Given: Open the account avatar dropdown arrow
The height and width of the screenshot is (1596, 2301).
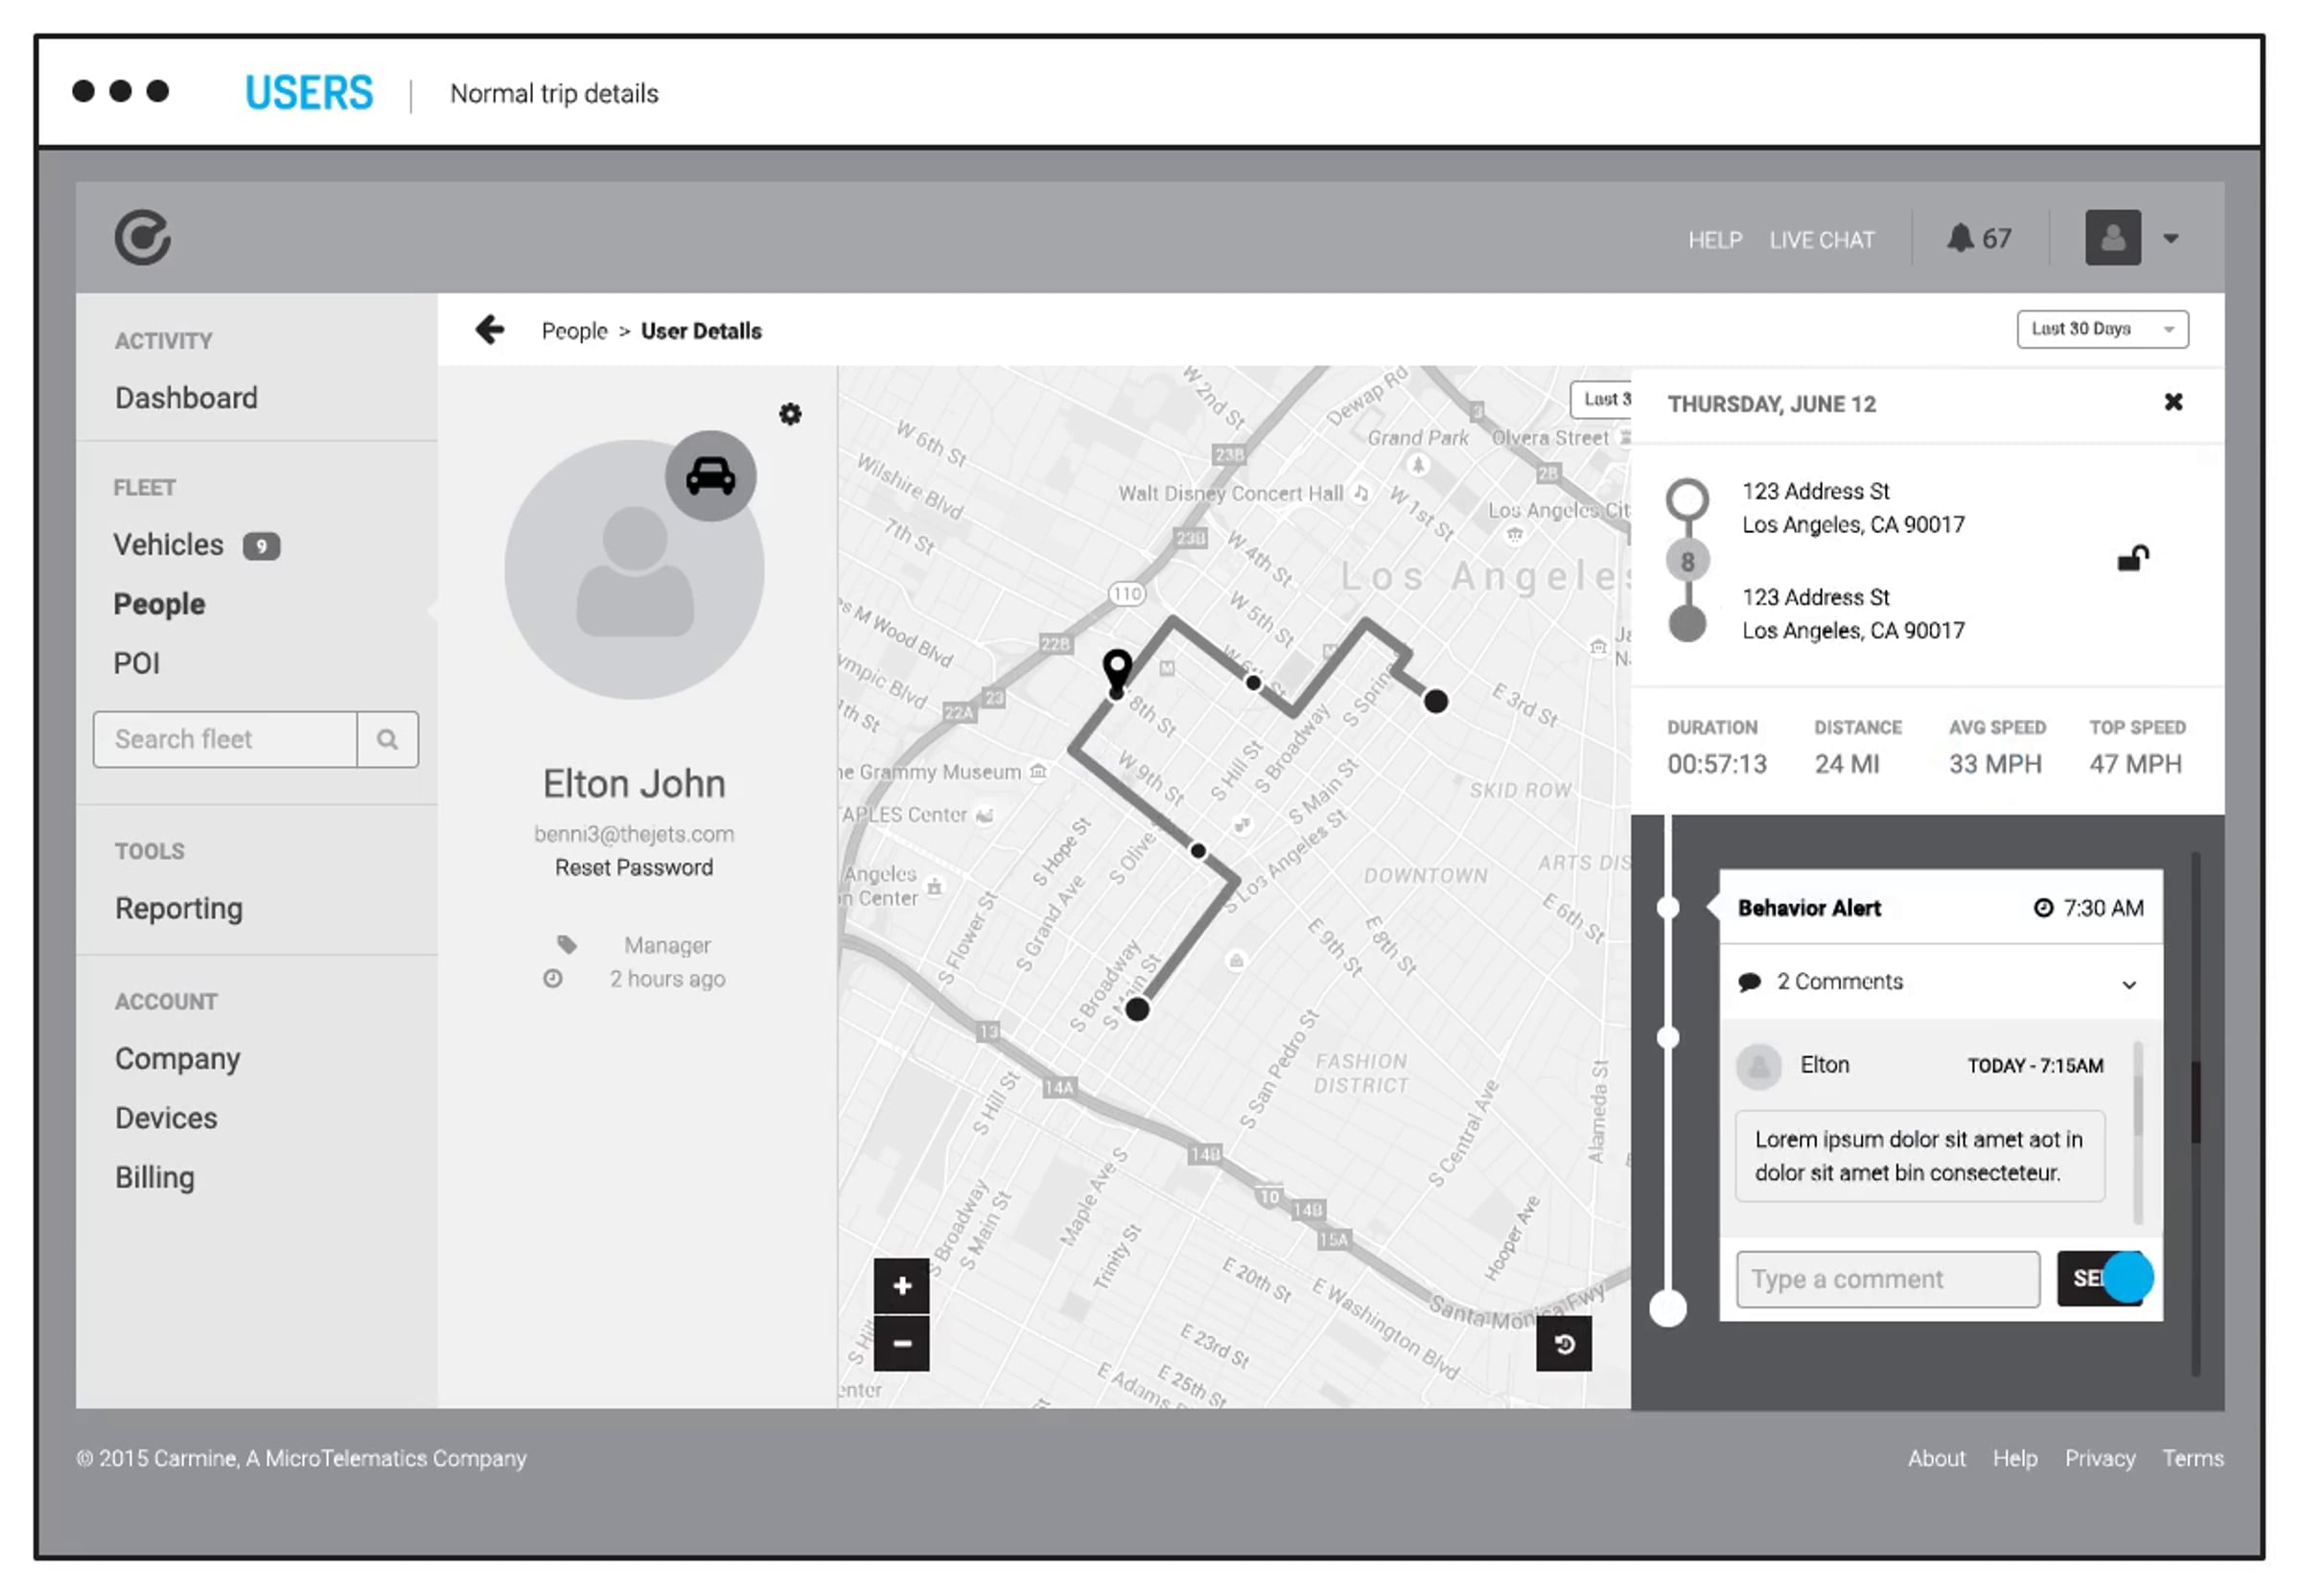Looking at the screenshot, I should click(2170, 239).
